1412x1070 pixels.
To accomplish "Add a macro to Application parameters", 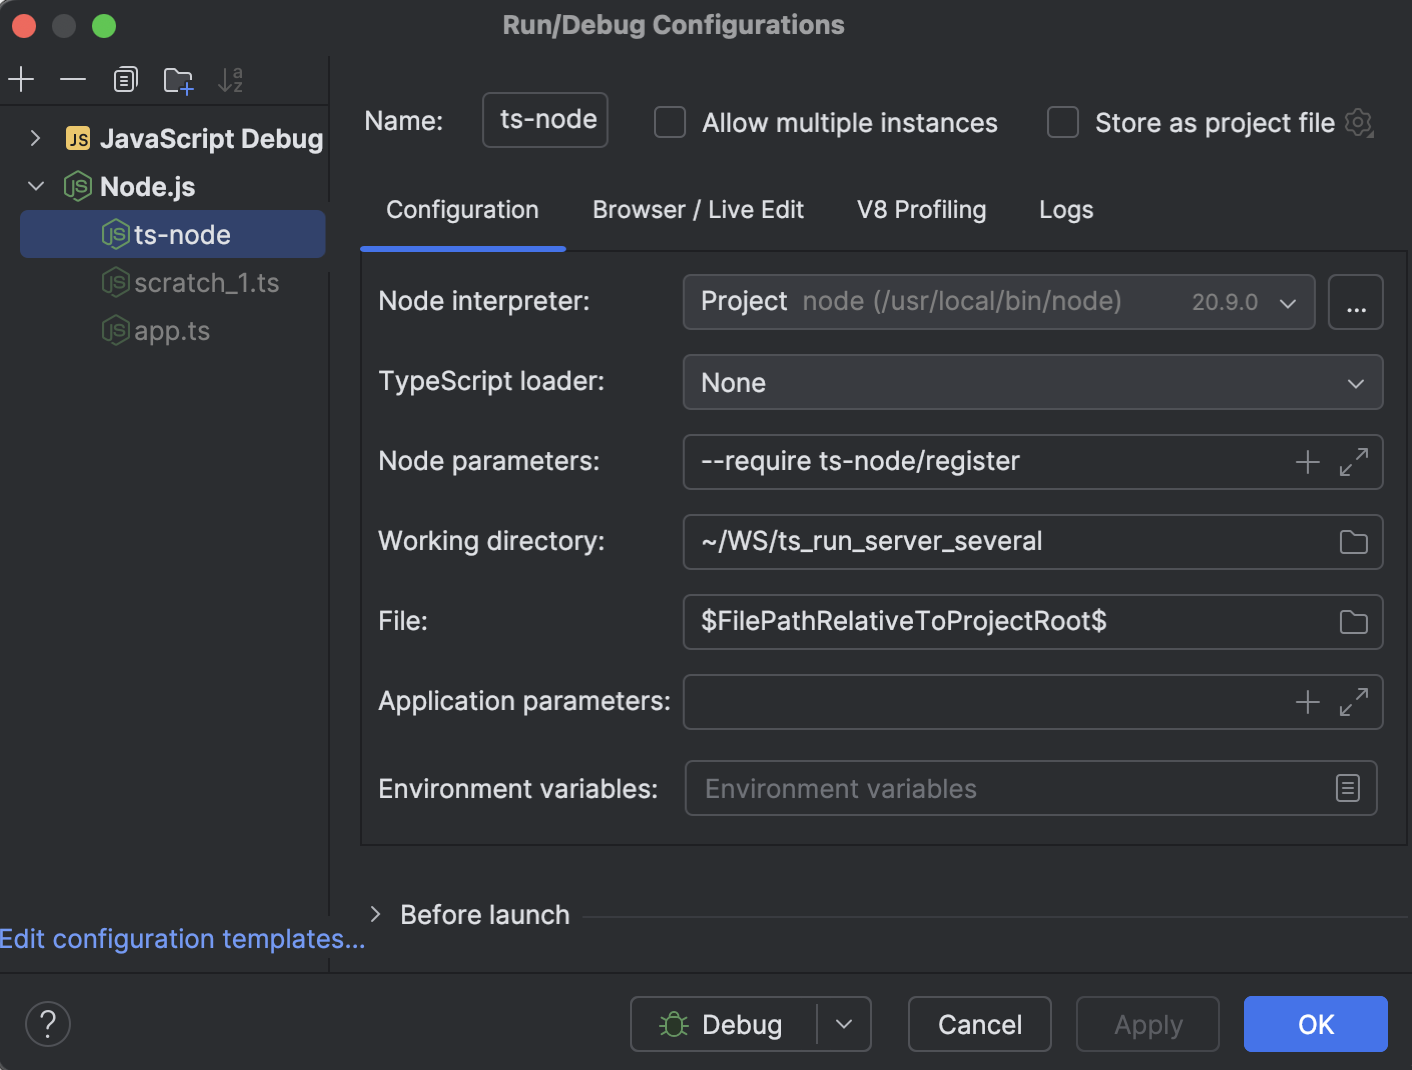I will 1307,701.
